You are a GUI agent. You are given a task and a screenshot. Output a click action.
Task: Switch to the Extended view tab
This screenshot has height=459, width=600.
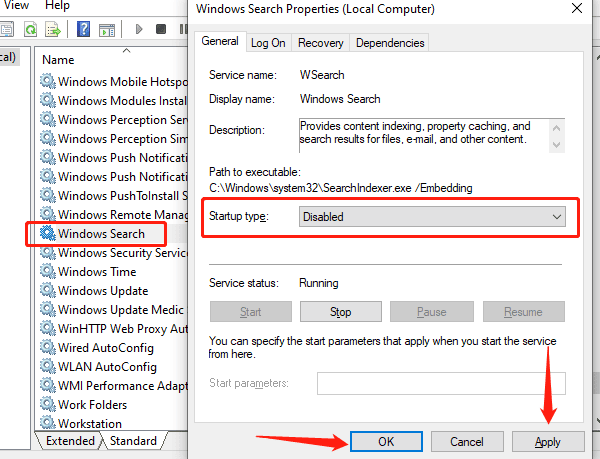(x=70, y=441)
